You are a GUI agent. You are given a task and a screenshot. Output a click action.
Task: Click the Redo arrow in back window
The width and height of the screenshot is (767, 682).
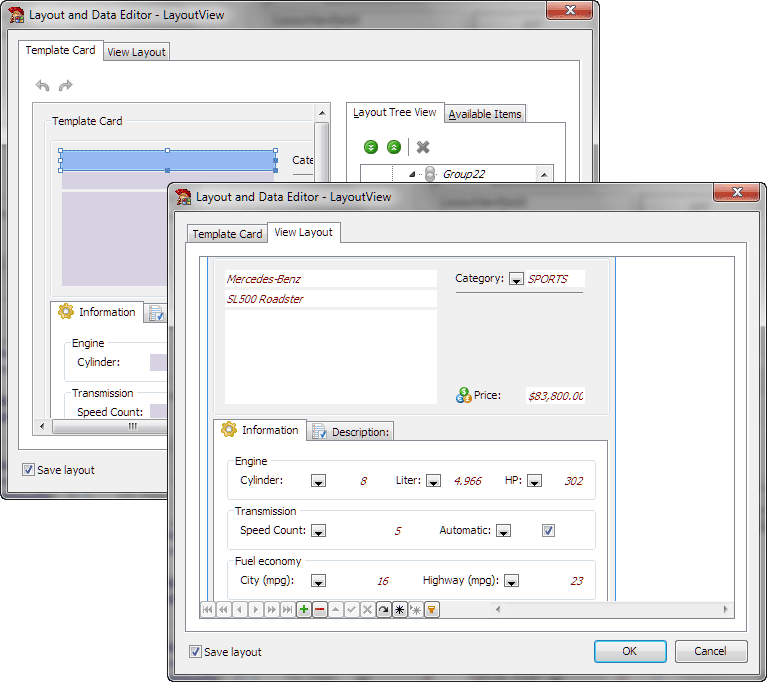click(66, 86)
